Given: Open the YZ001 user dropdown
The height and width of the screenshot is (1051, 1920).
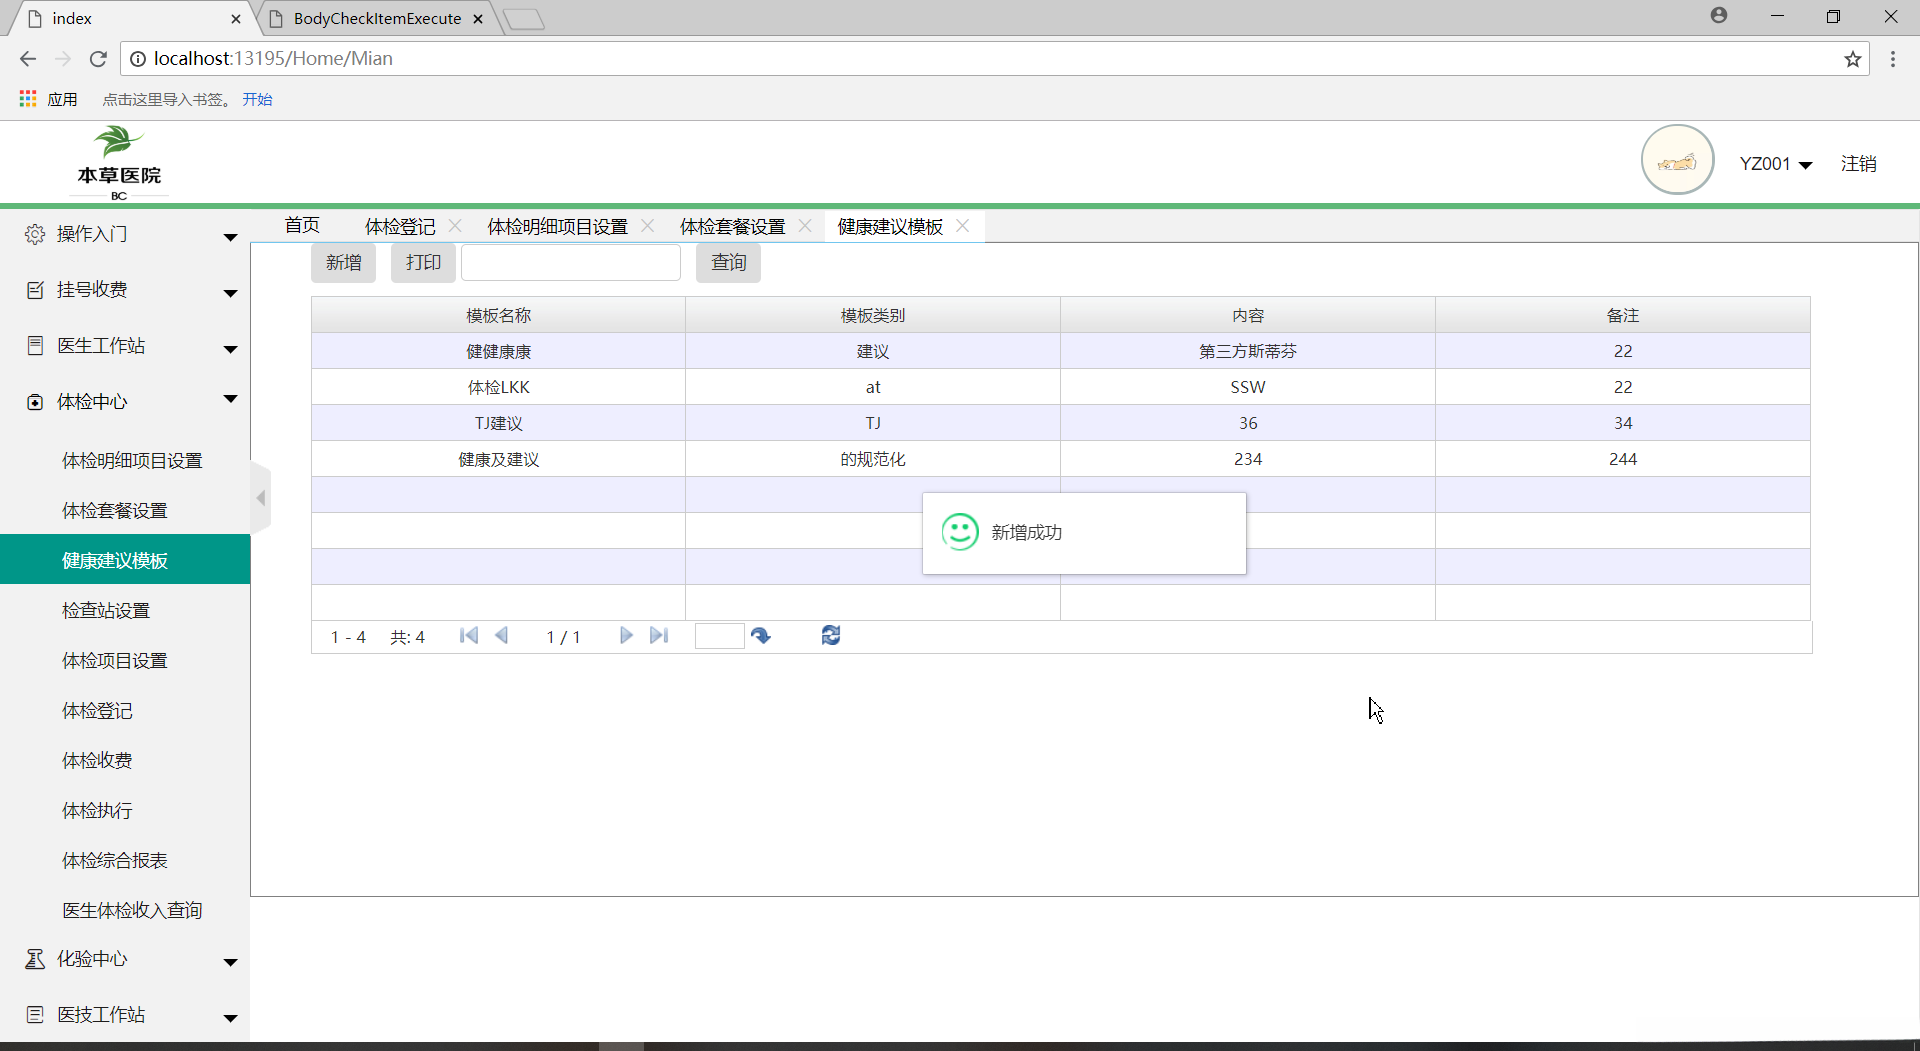Looking at the screenshot, I should click(1776, 164).
